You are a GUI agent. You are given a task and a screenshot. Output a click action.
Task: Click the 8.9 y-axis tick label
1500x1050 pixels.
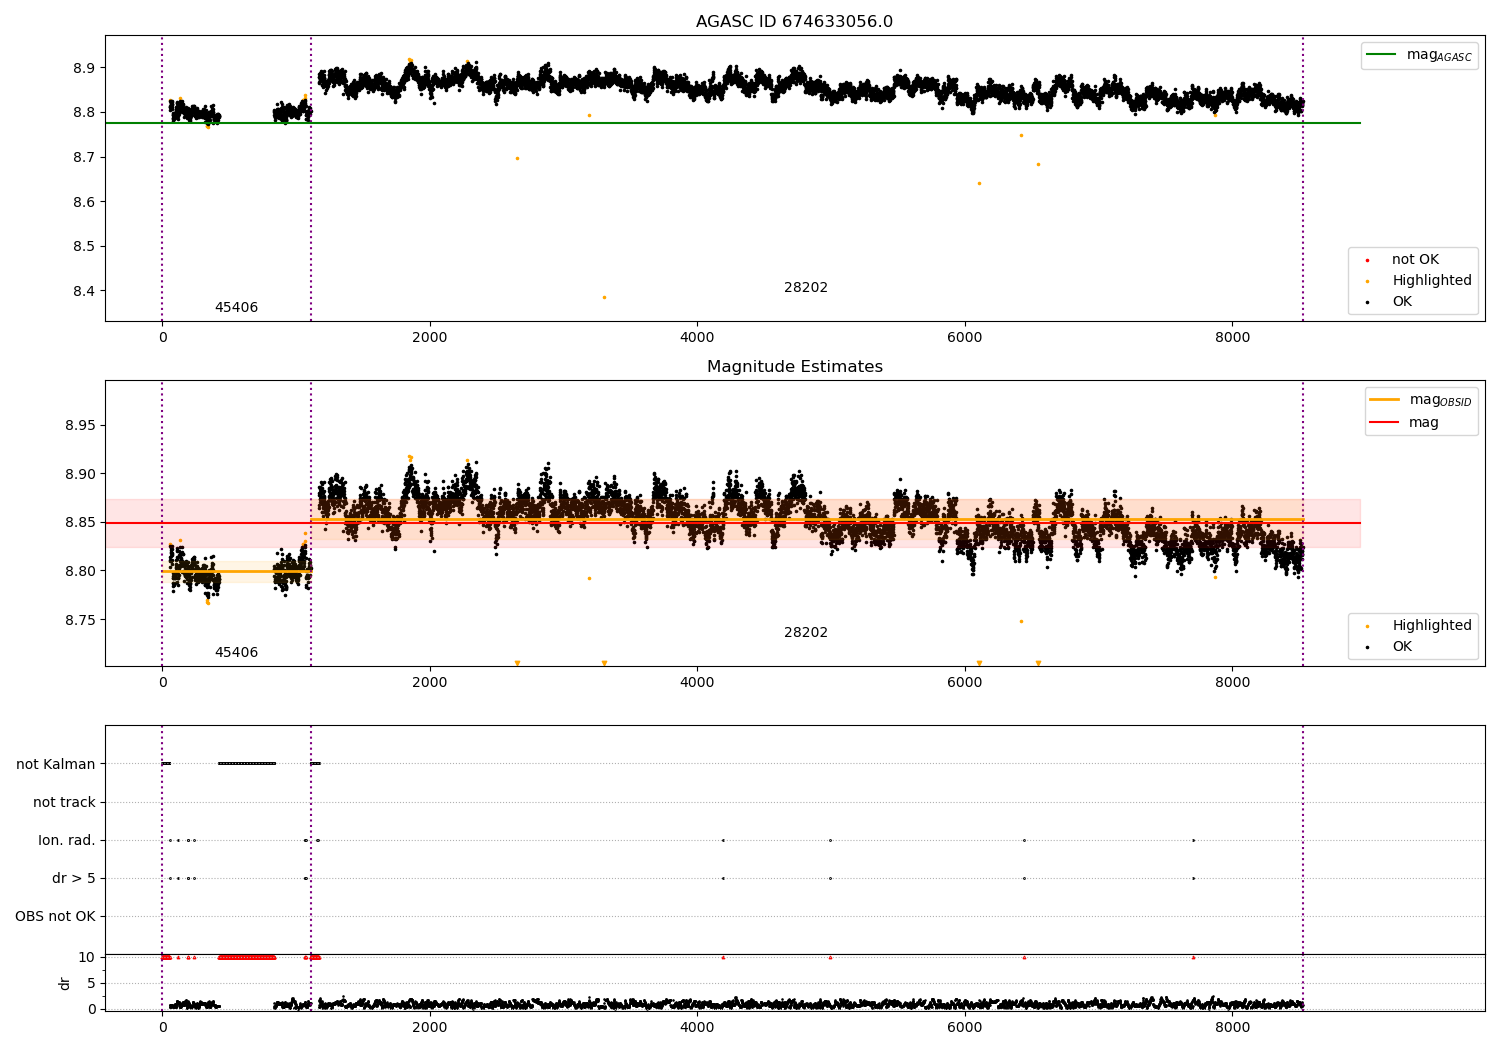(x=83, y=68)
